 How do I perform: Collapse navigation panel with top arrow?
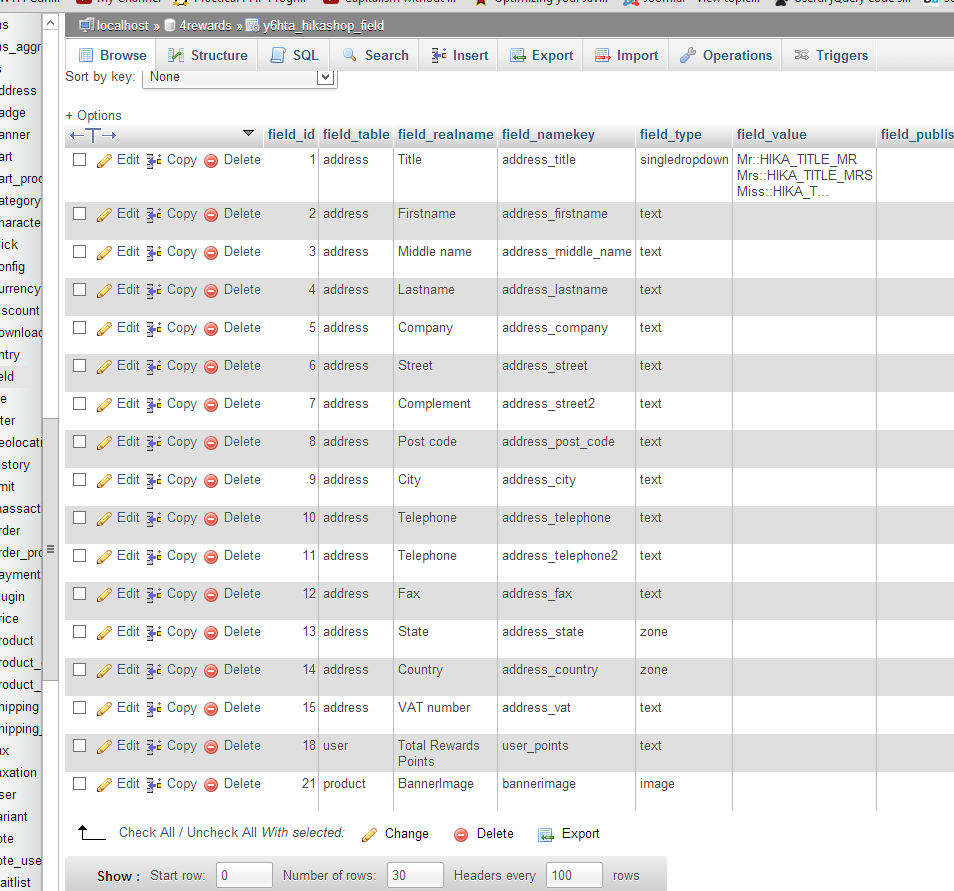coord(50,23)
